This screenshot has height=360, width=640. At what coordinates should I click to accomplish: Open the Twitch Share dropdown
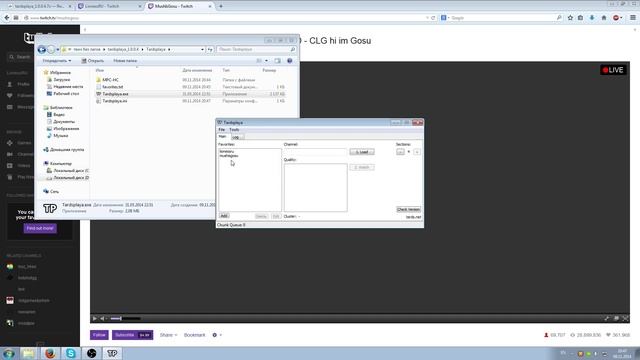pyautogui.click(x=168, y=335)
